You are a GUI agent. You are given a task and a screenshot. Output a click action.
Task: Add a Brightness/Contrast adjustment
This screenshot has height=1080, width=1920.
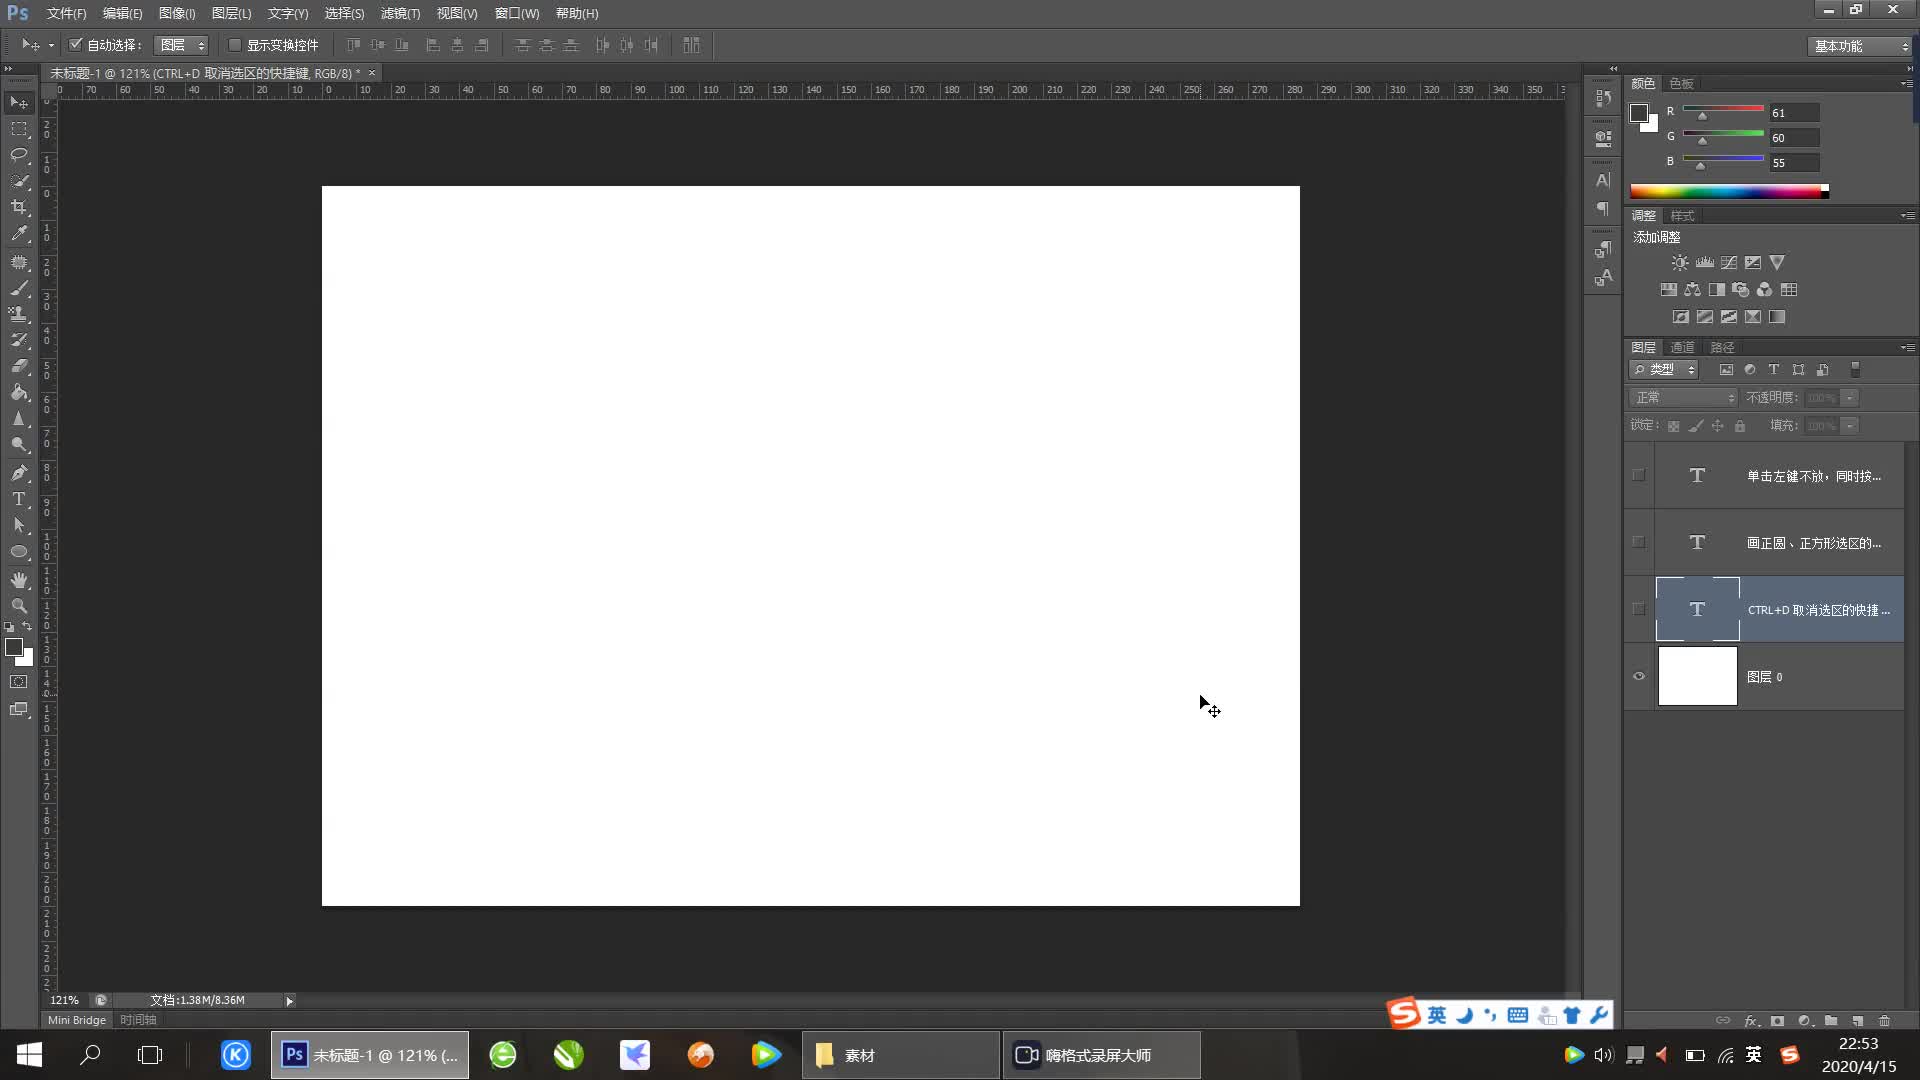1680,263
